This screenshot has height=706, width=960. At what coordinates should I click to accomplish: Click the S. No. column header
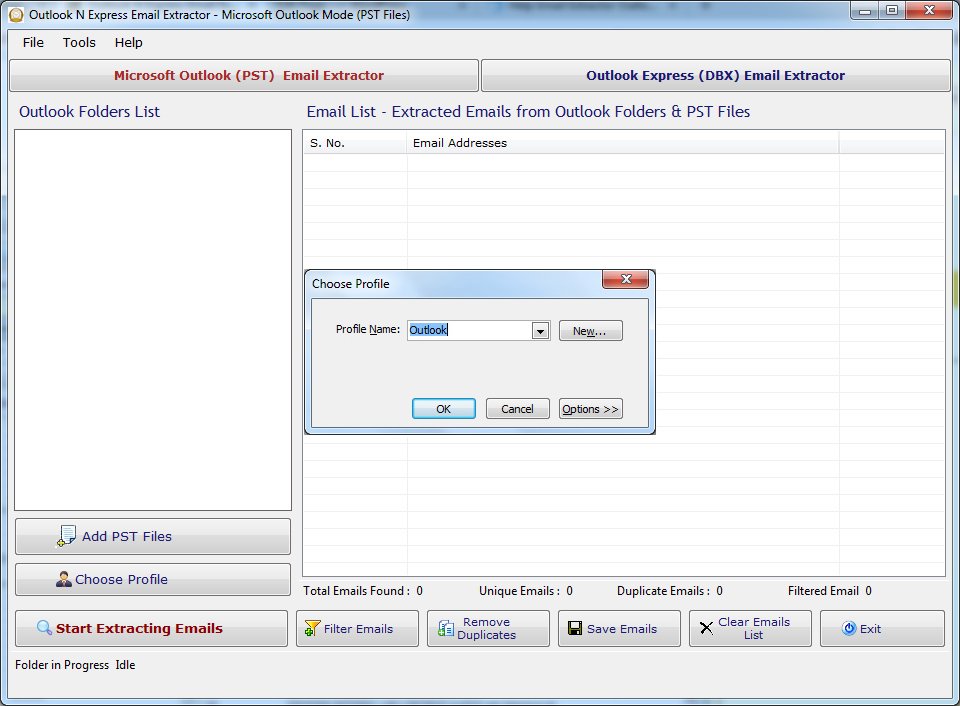point(355,143)
